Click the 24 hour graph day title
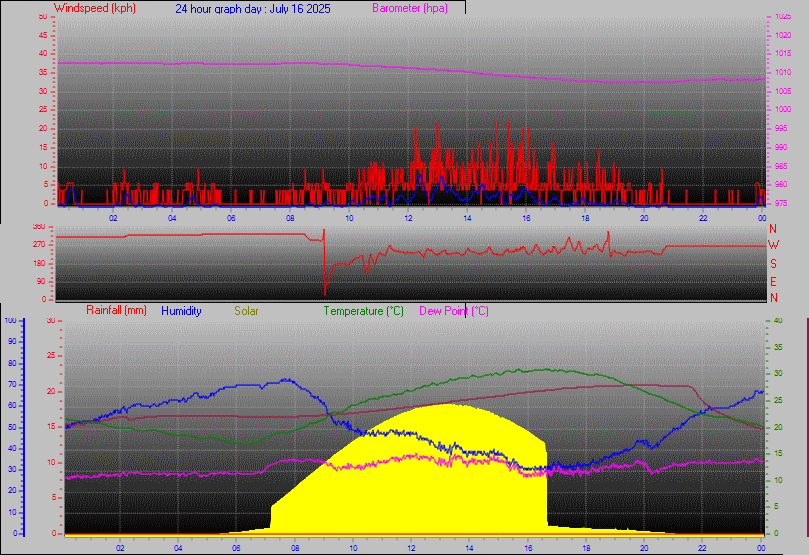 tap(253, 9)
